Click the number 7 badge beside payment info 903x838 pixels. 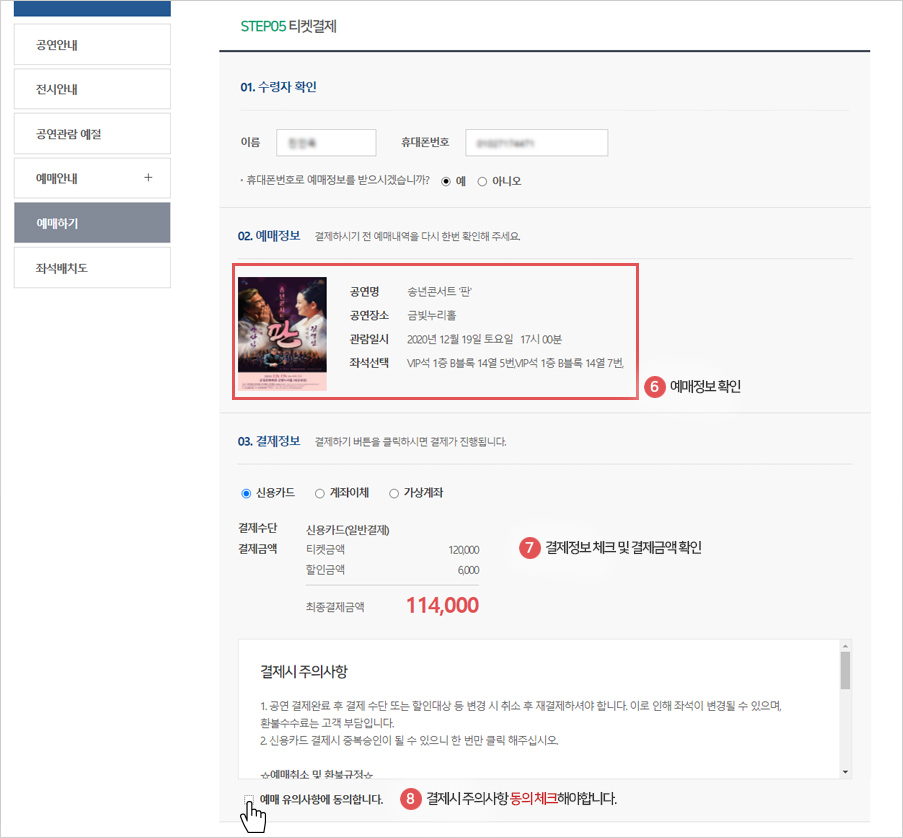pyautogui.click(x=528, y=548)
